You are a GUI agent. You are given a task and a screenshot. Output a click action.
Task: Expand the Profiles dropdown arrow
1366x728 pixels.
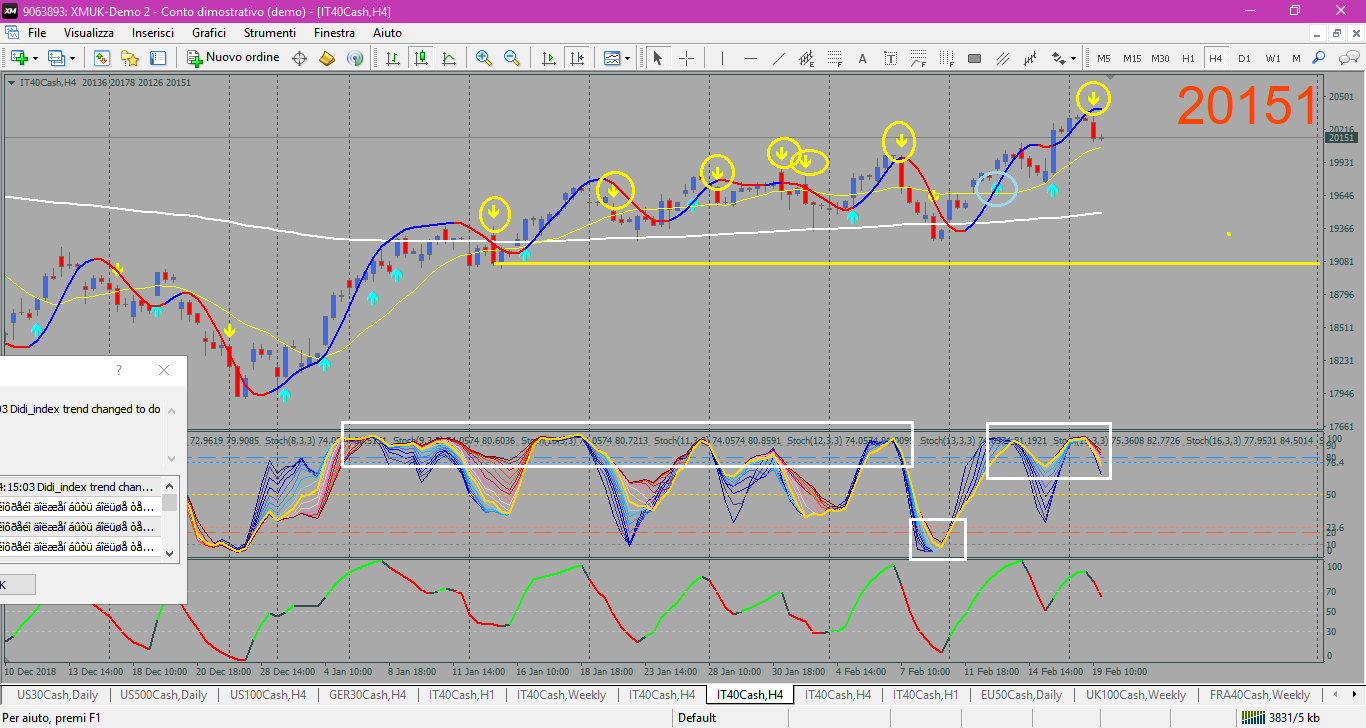(73, 58)
